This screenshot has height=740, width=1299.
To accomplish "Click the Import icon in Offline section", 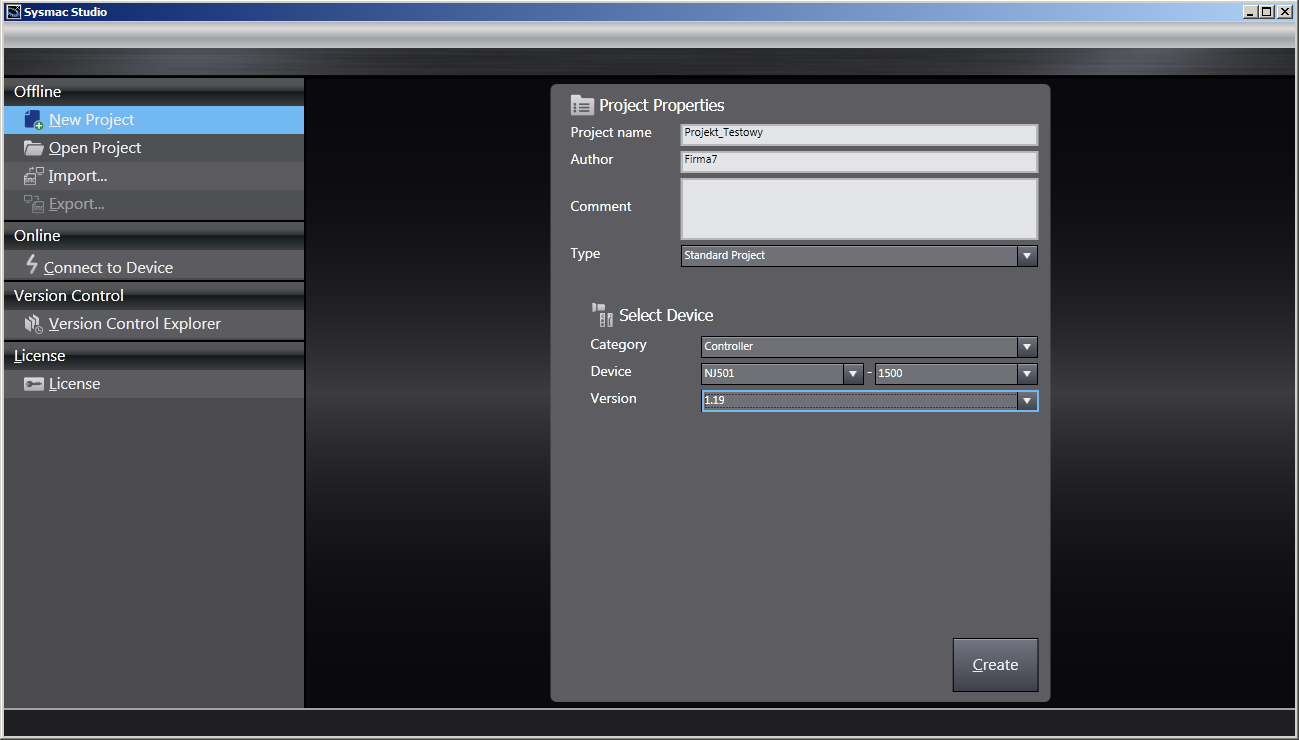I will coord(33,176).
